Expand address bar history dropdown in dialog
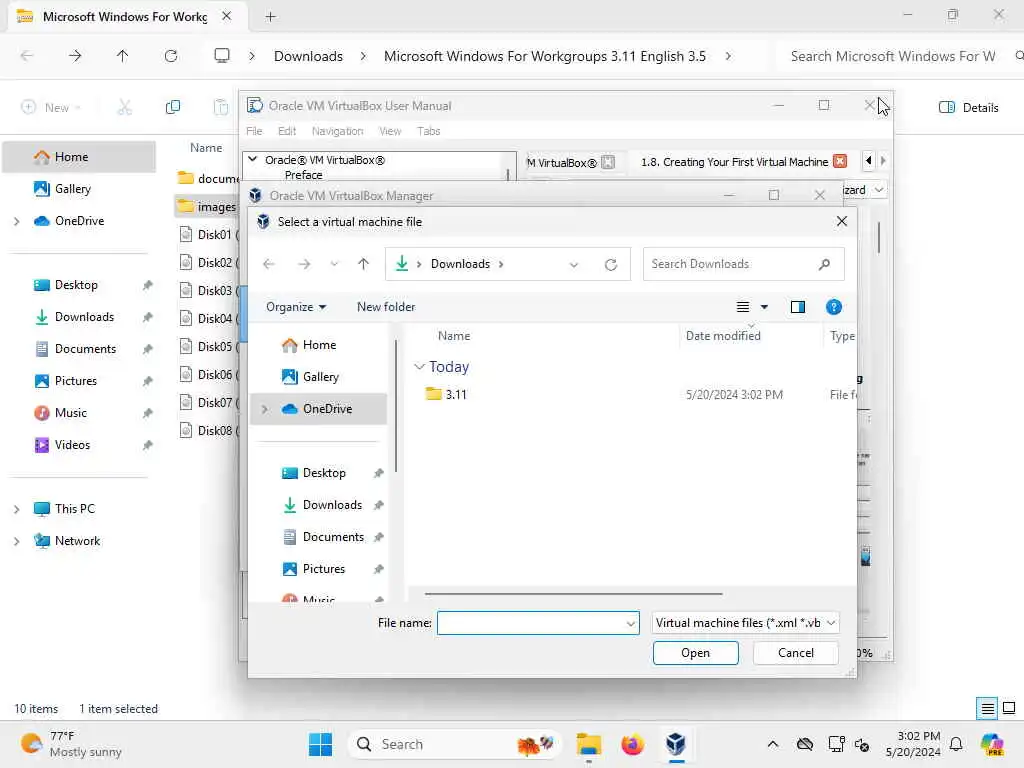 tap(573, 264)
